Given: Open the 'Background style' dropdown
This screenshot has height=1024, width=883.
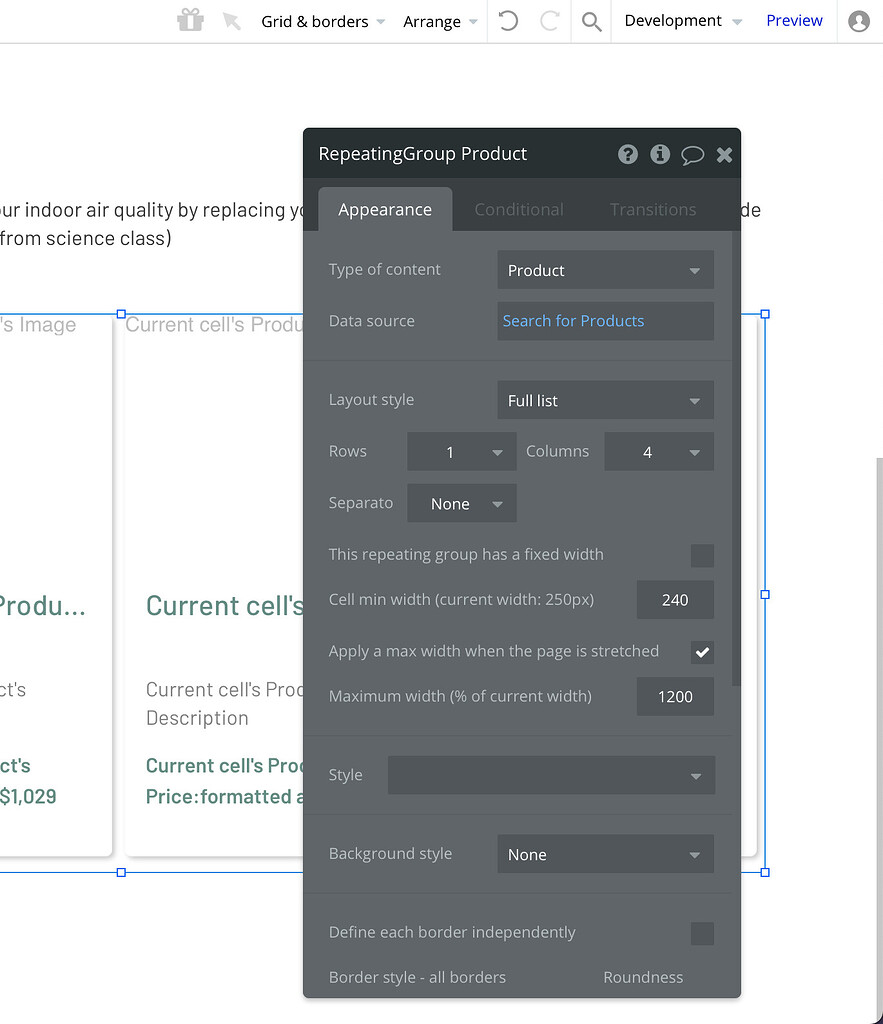Looking at the screenshot, I should click(605, 854).
